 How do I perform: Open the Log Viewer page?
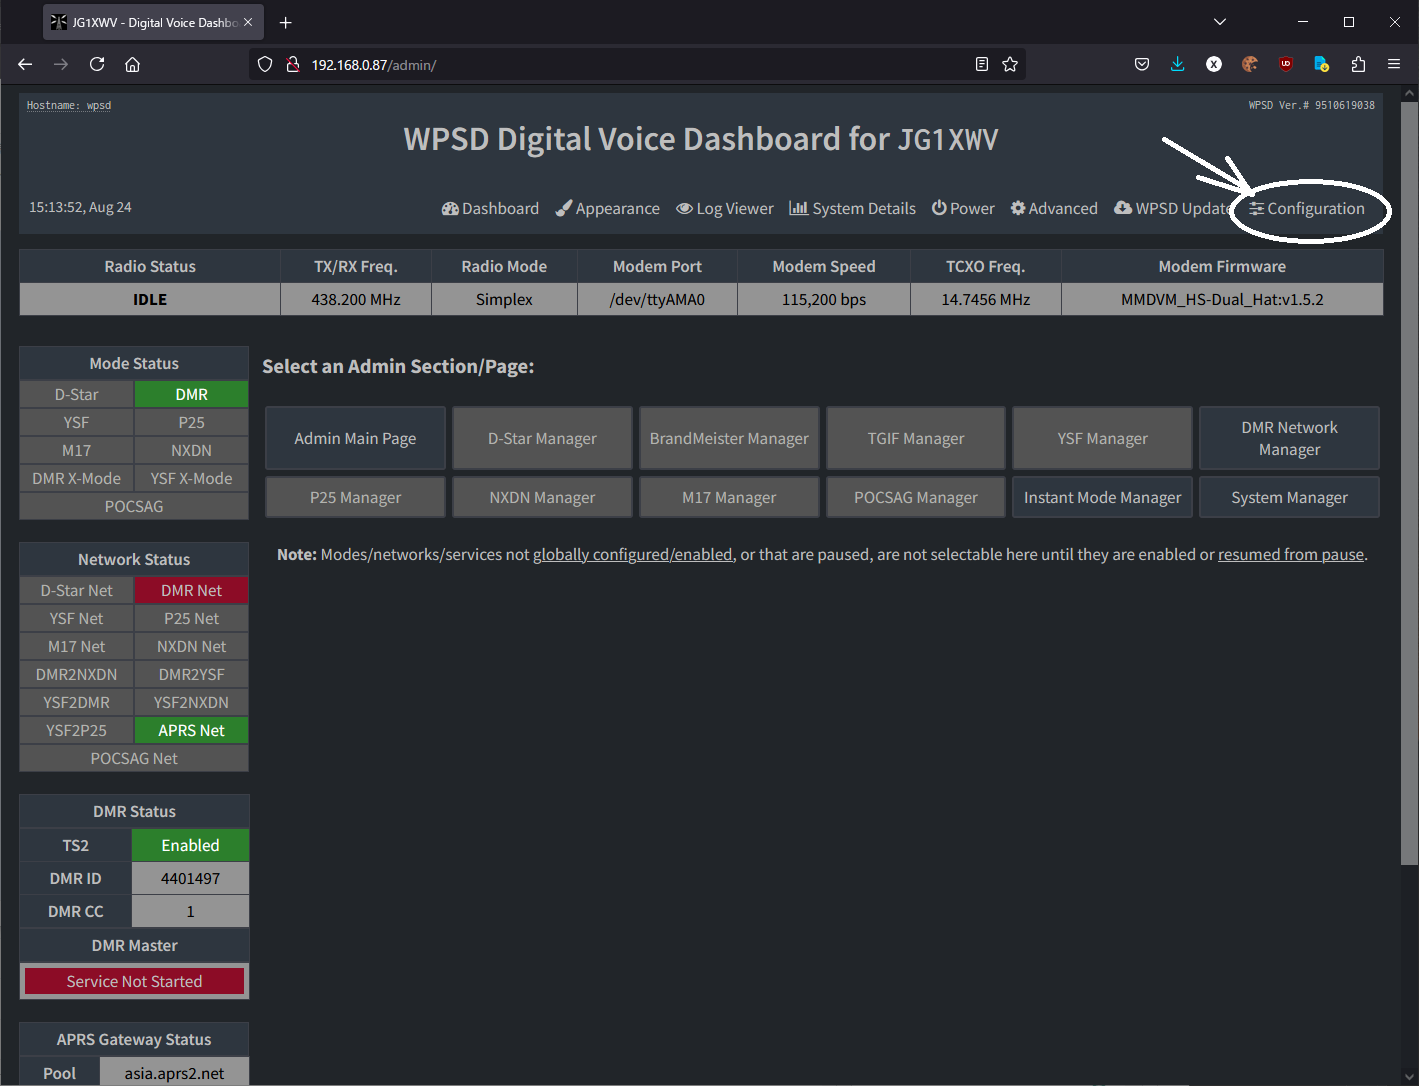click(x=725, y=208)
